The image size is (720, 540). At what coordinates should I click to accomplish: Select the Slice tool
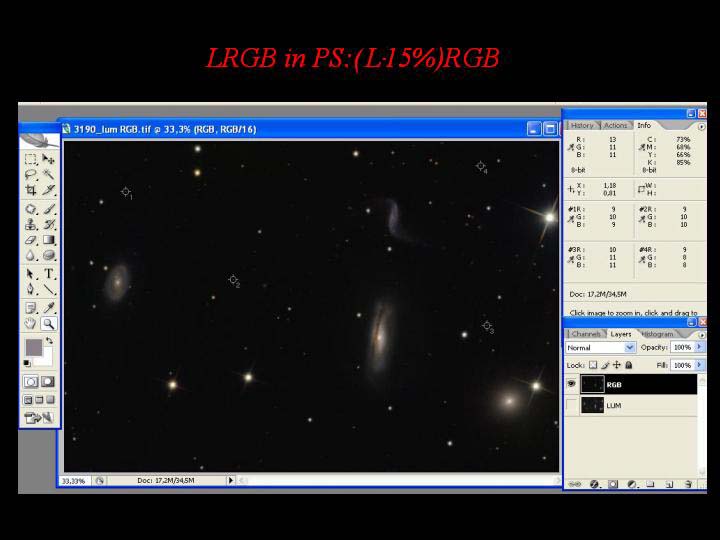[x=48, y=190]
